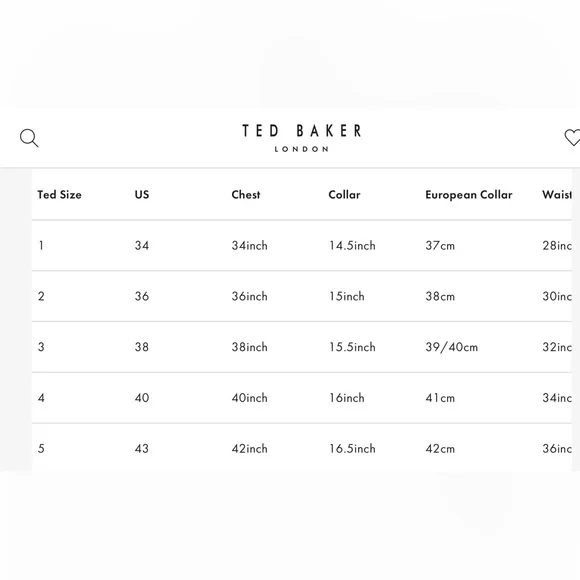This screenshot has height=580, width=580.
Task: Click the 38inch chest value
Action: click(x=249, y=347)
